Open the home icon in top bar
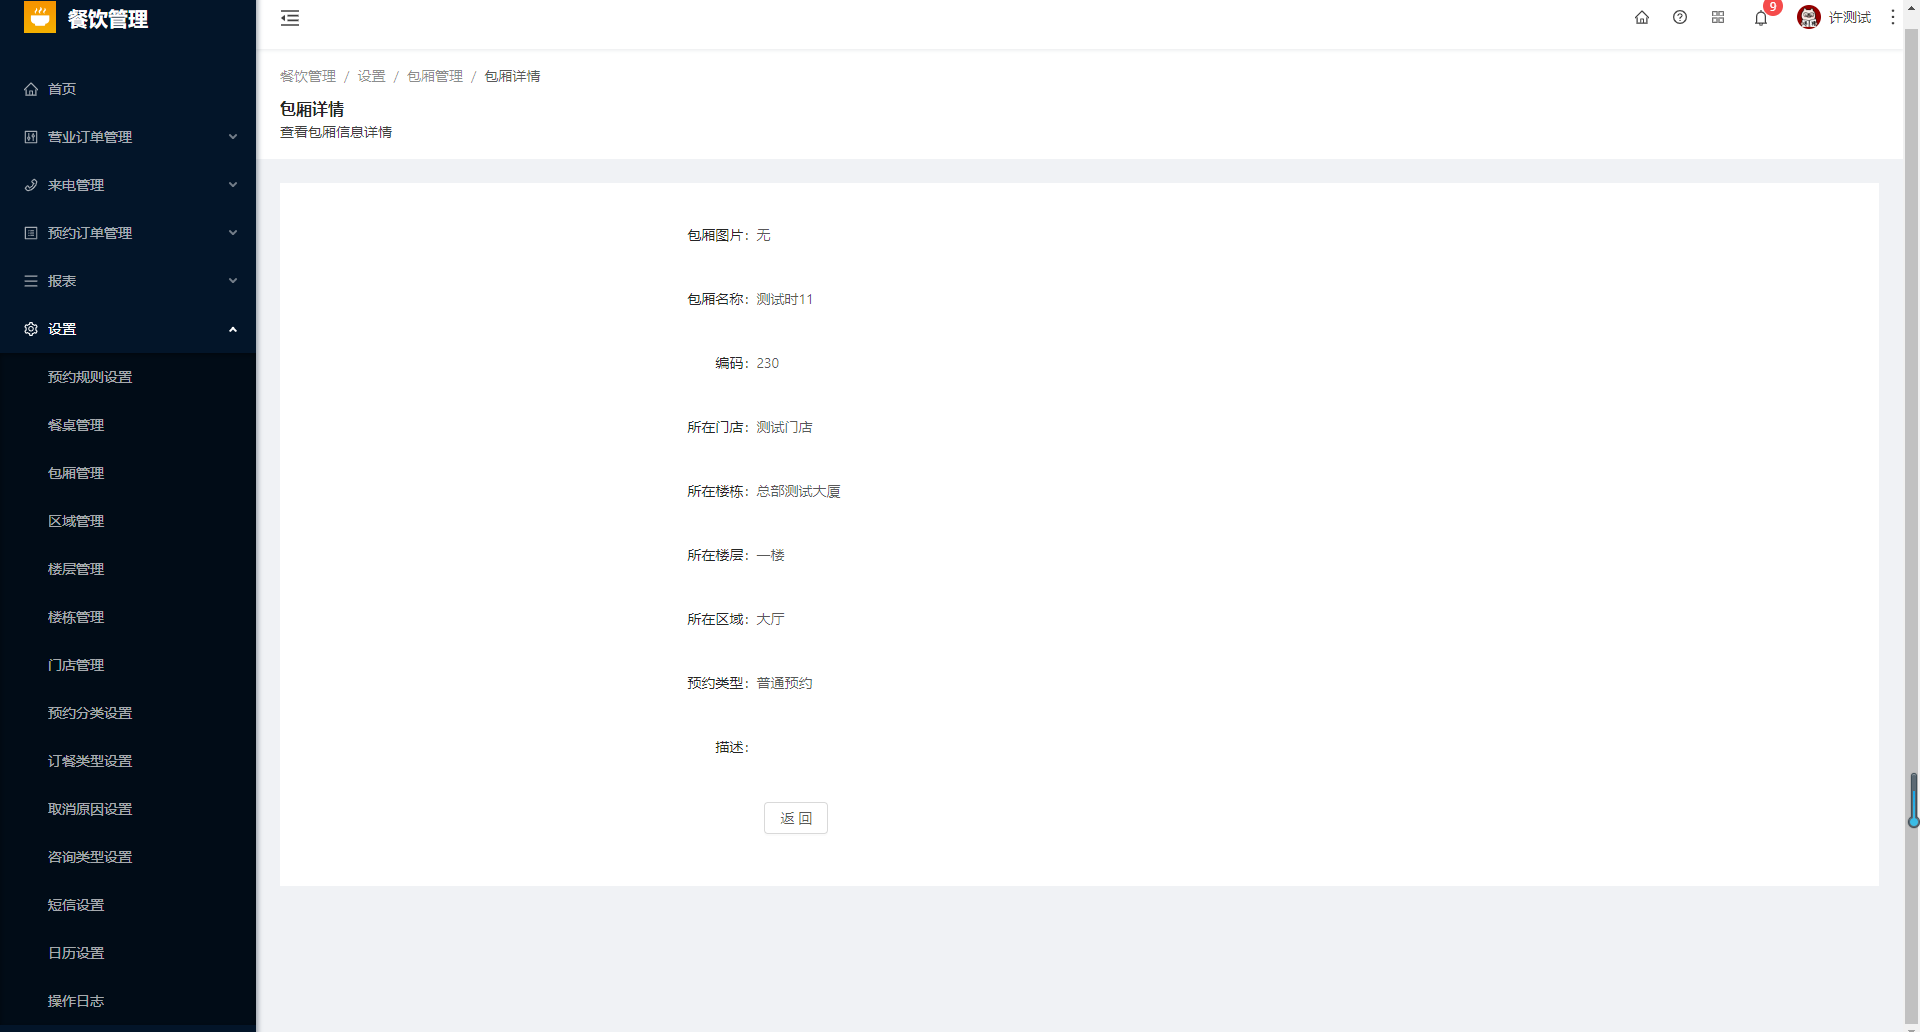 (1642, 17)
